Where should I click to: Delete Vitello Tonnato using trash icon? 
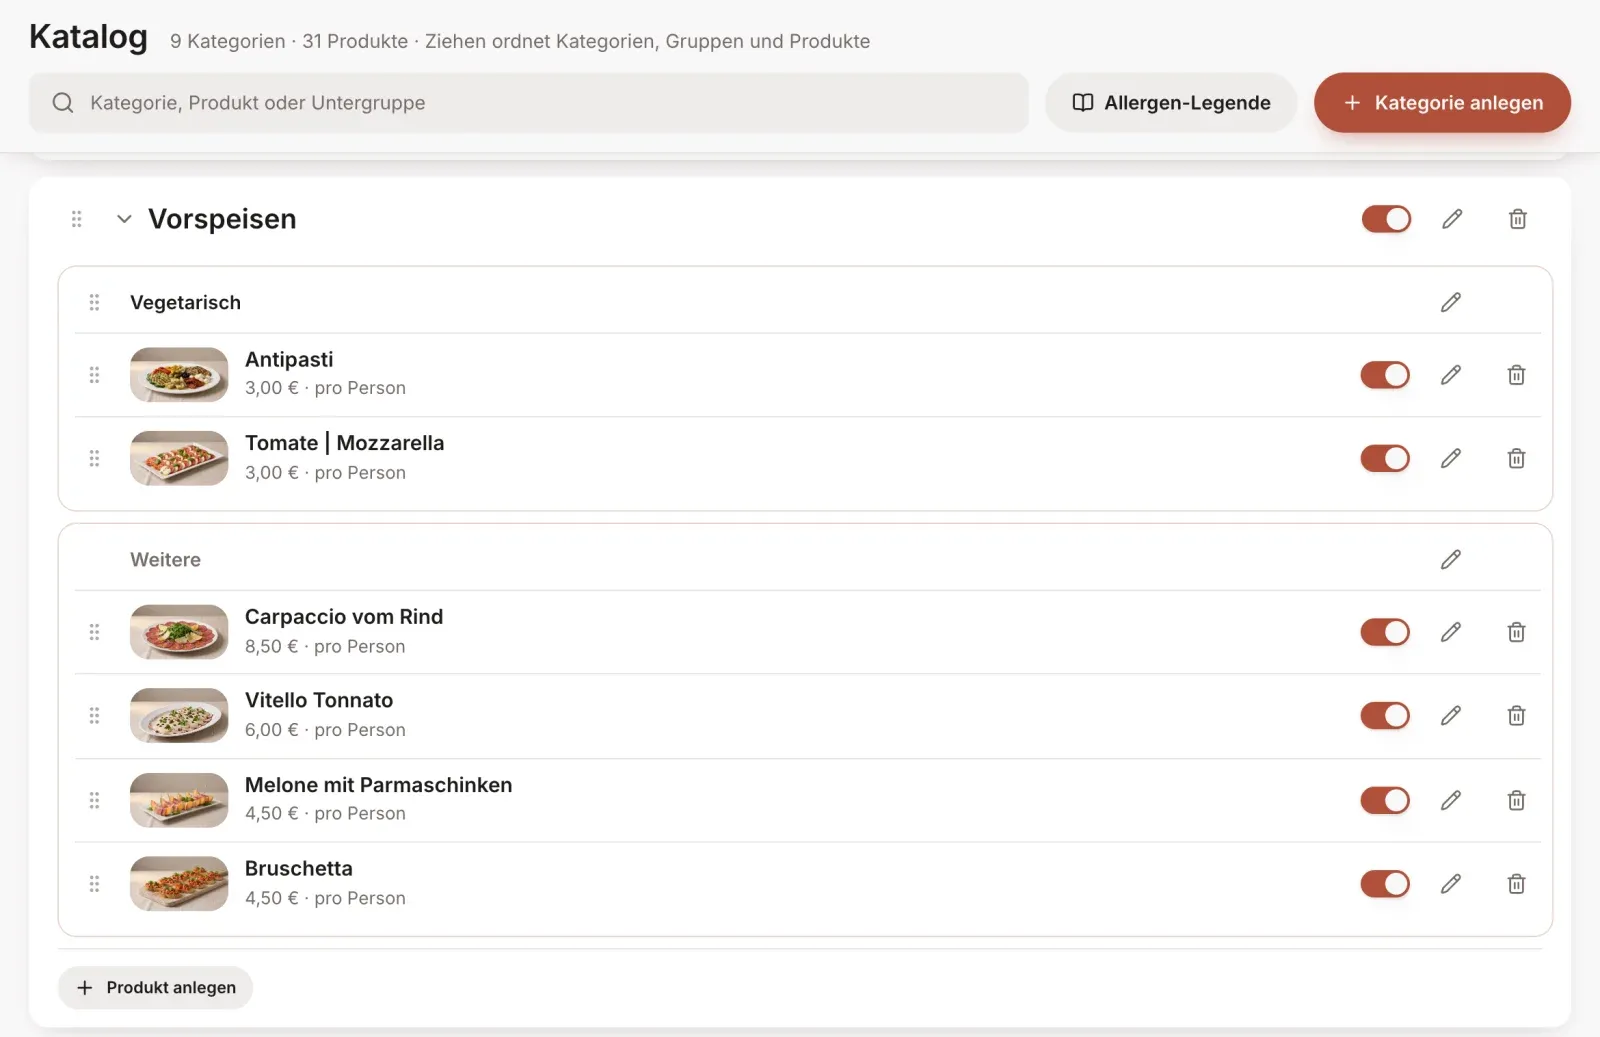pos(1516,716)
